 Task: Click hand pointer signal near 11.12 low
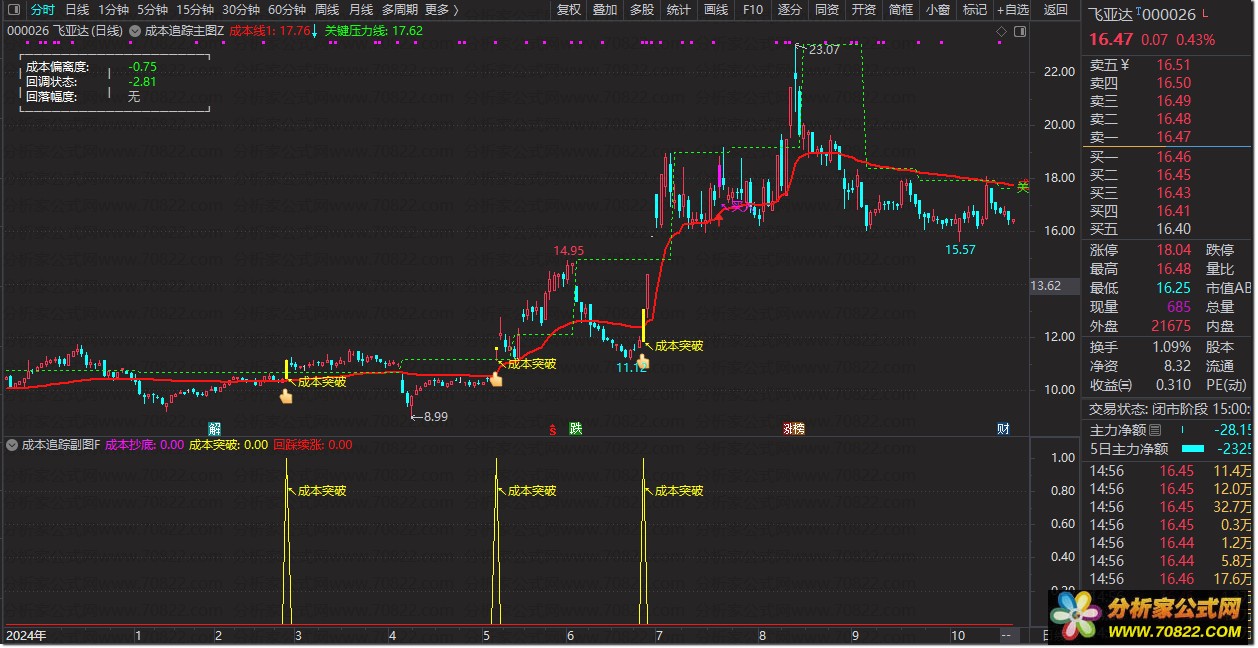643,360
